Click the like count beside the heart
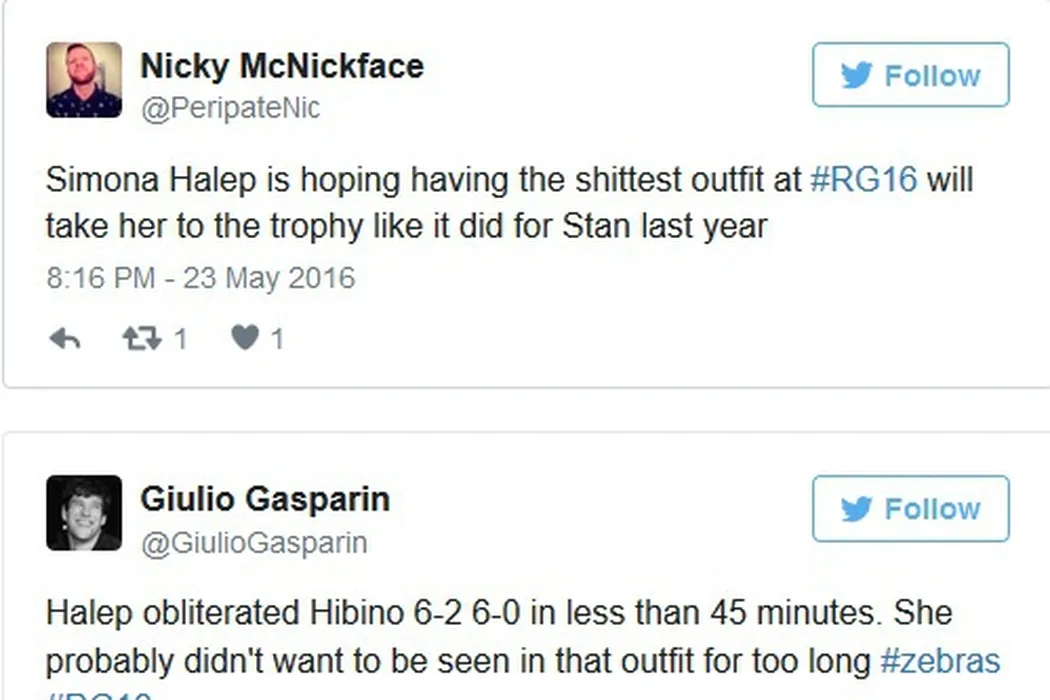This screenshot has width=1050, height=700. [277, 340]
